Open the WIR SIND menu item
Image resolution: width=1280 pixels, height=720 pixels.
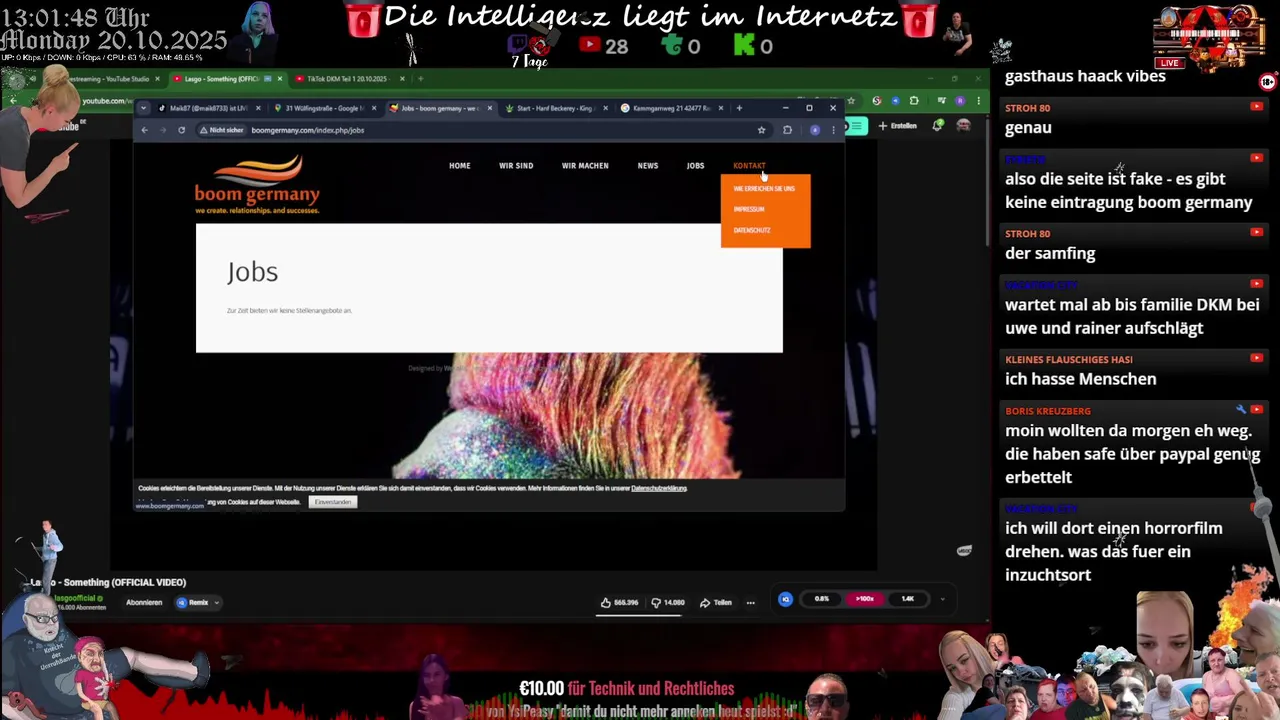point(516,166)
